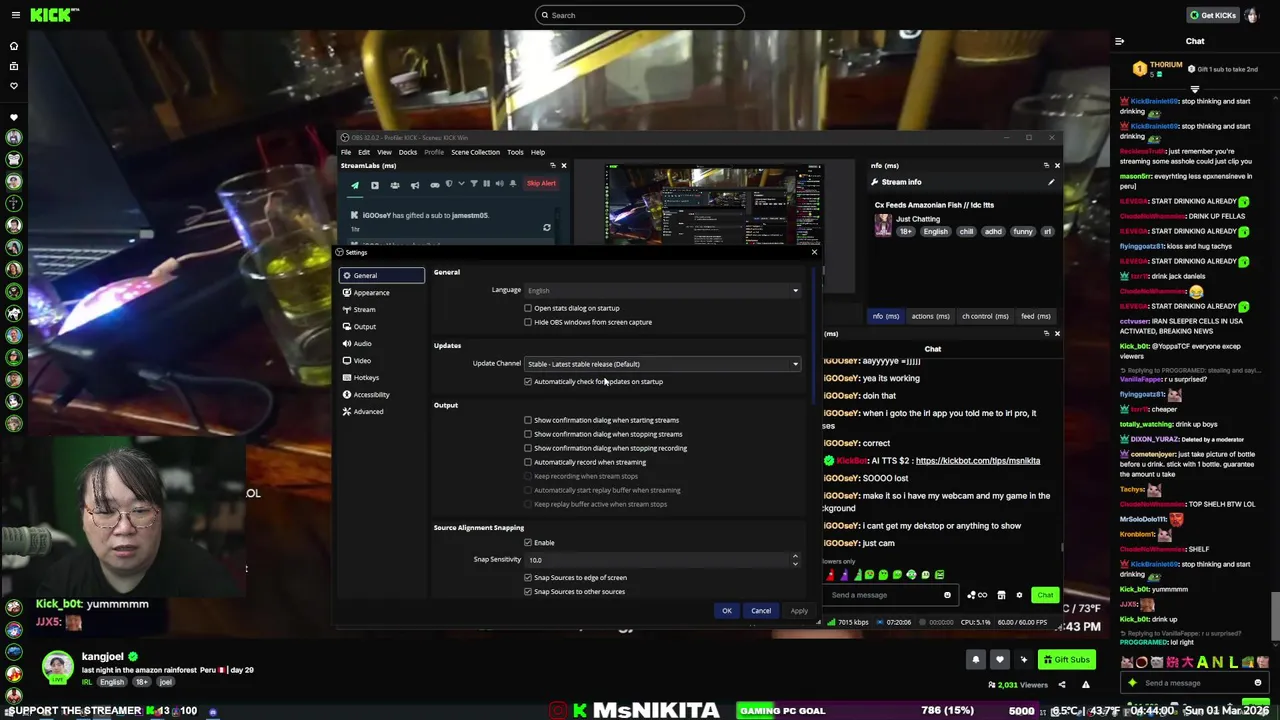Click the Snap Sensitivity value field
Screen dimensions: 1280x720
(x=658, y=560)
